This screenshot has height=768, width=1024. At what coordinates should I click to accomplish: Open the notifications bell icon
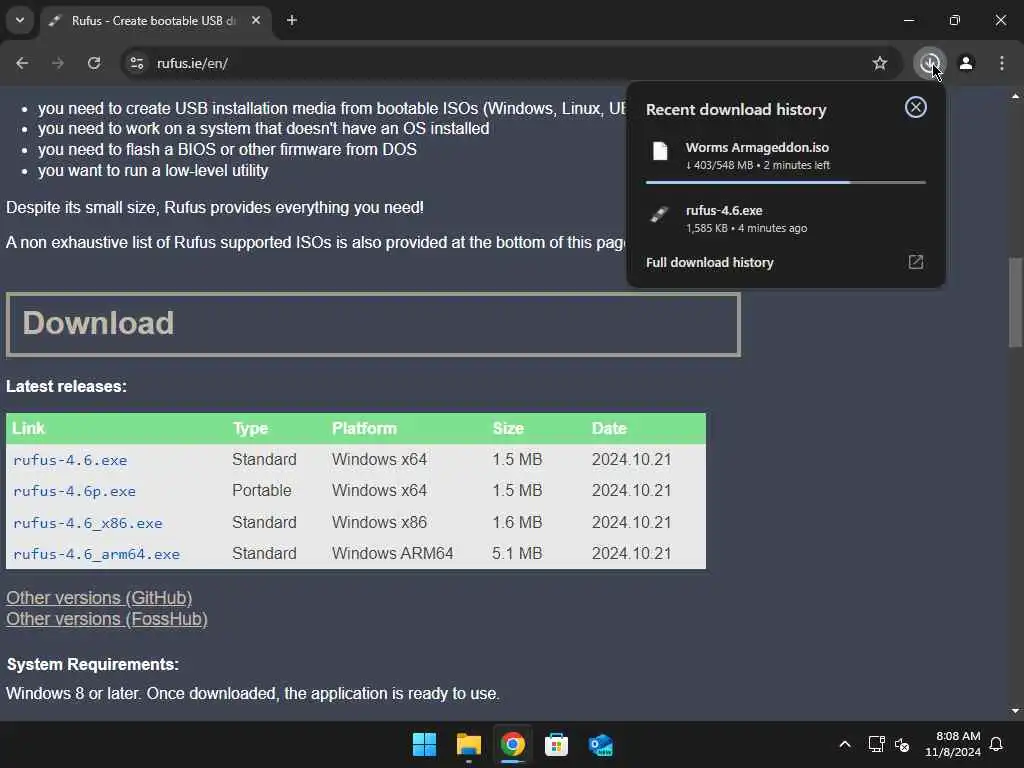point(997,744)
